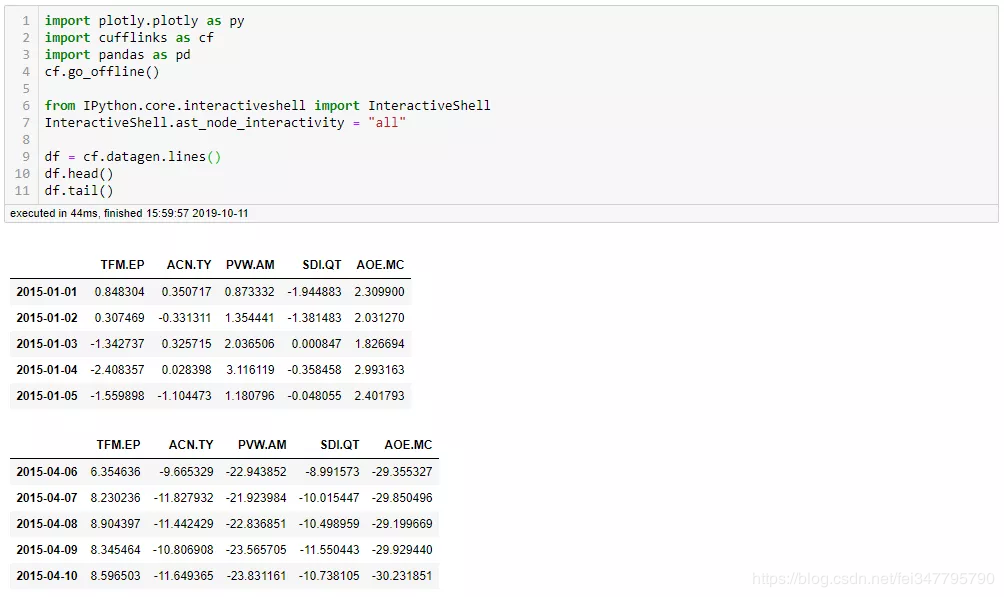Click SDI.QT header in head table
This screenshot has width=1004, height=597.
point(321,265)
